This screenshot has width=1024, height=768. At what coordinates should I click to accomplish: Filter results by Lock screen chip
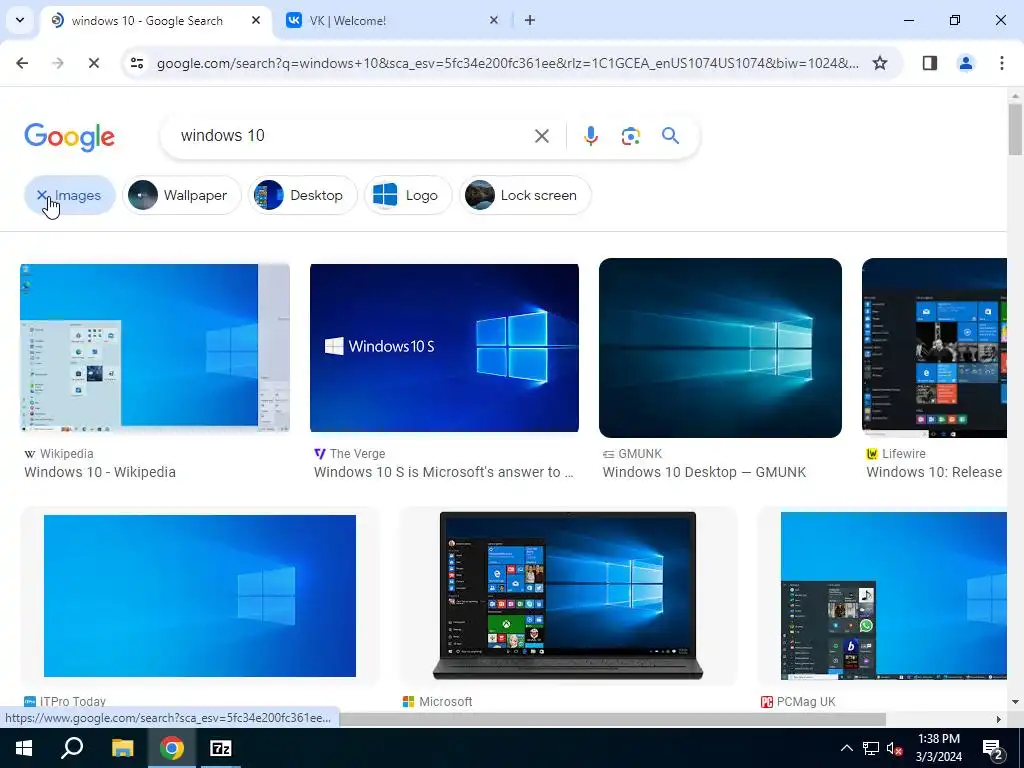526,195
